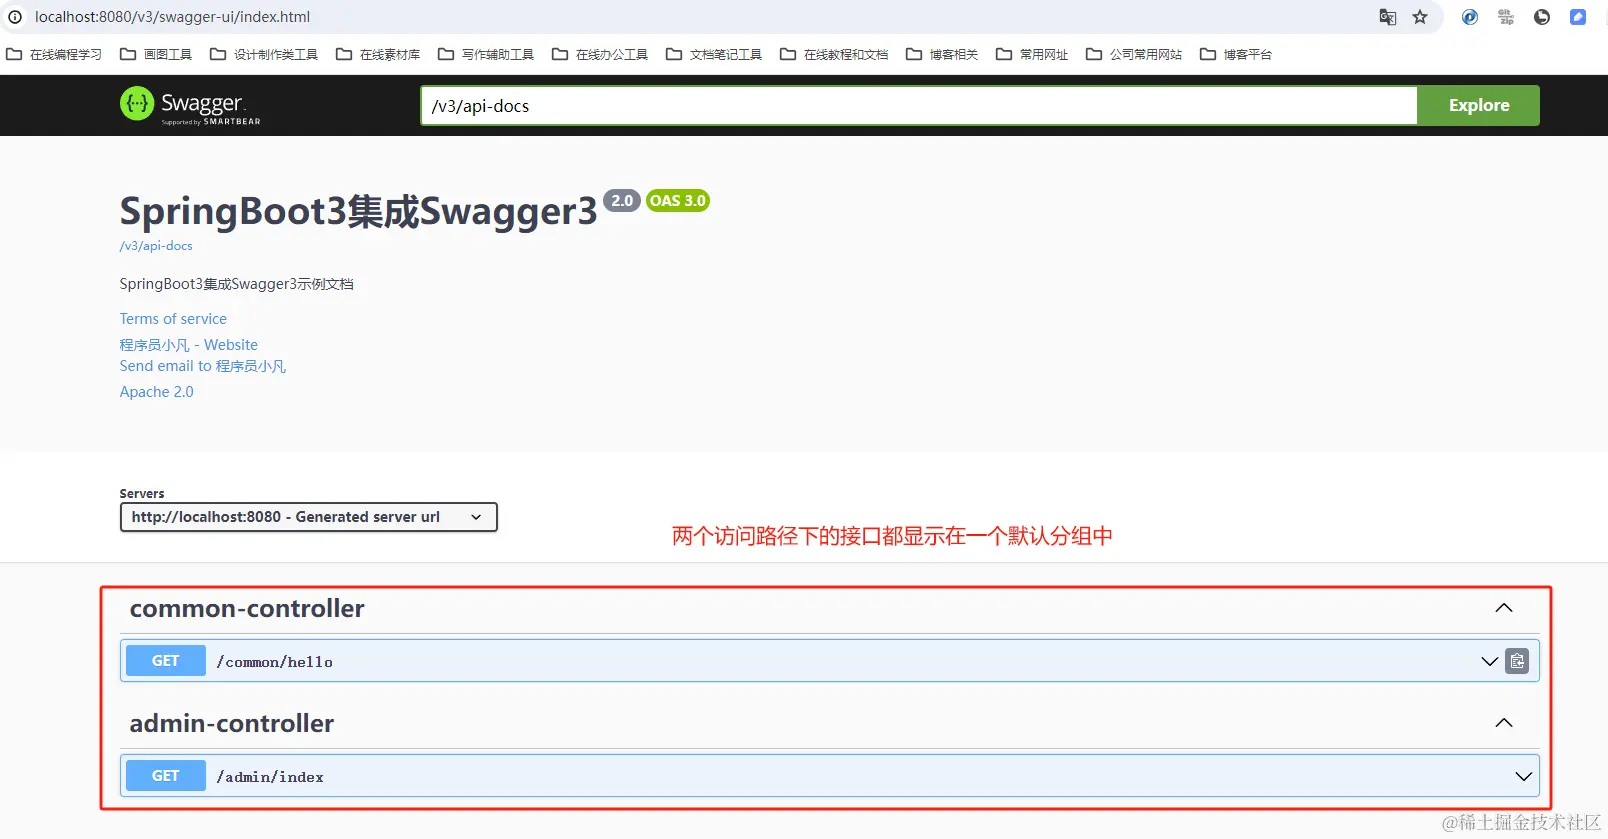Click the dark round extension icon
The image size is (1608, 839).
(x=1542, y=17)
